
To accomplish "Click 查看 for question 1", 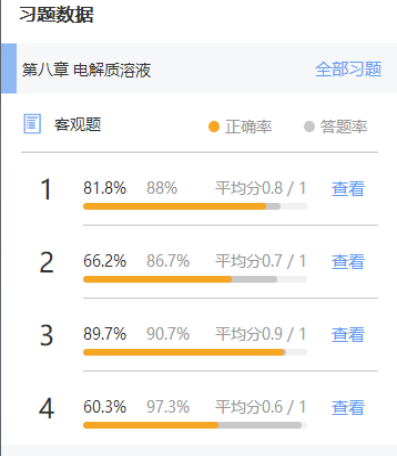I will click(348, 189).
